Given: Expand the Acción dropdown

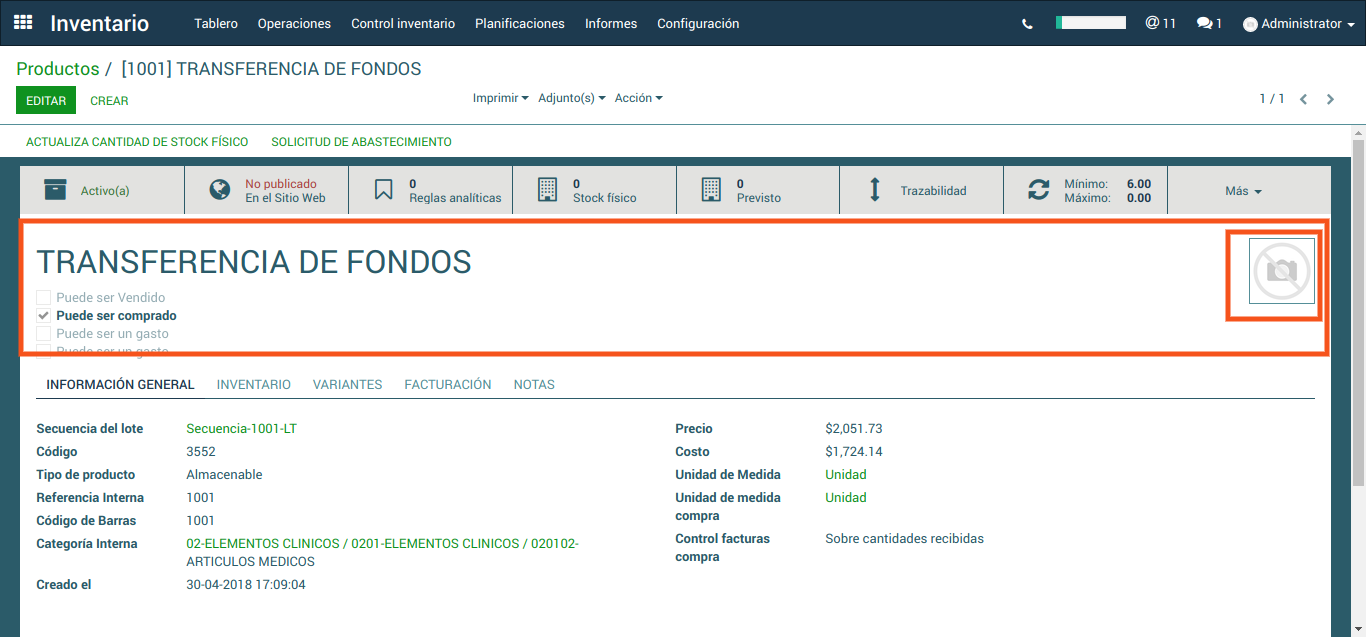Looking at the screenshot, I should click(638, 98).
